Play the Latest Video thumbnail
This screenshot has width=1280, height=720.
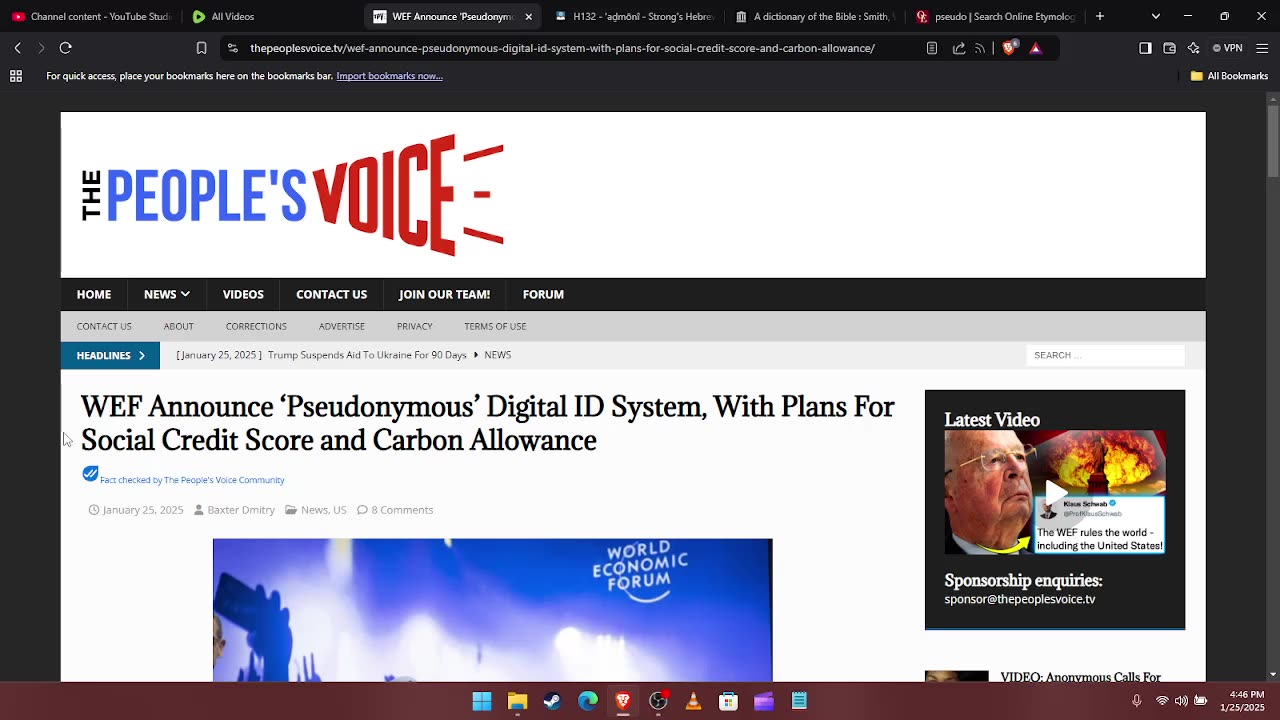(1055, 492)
